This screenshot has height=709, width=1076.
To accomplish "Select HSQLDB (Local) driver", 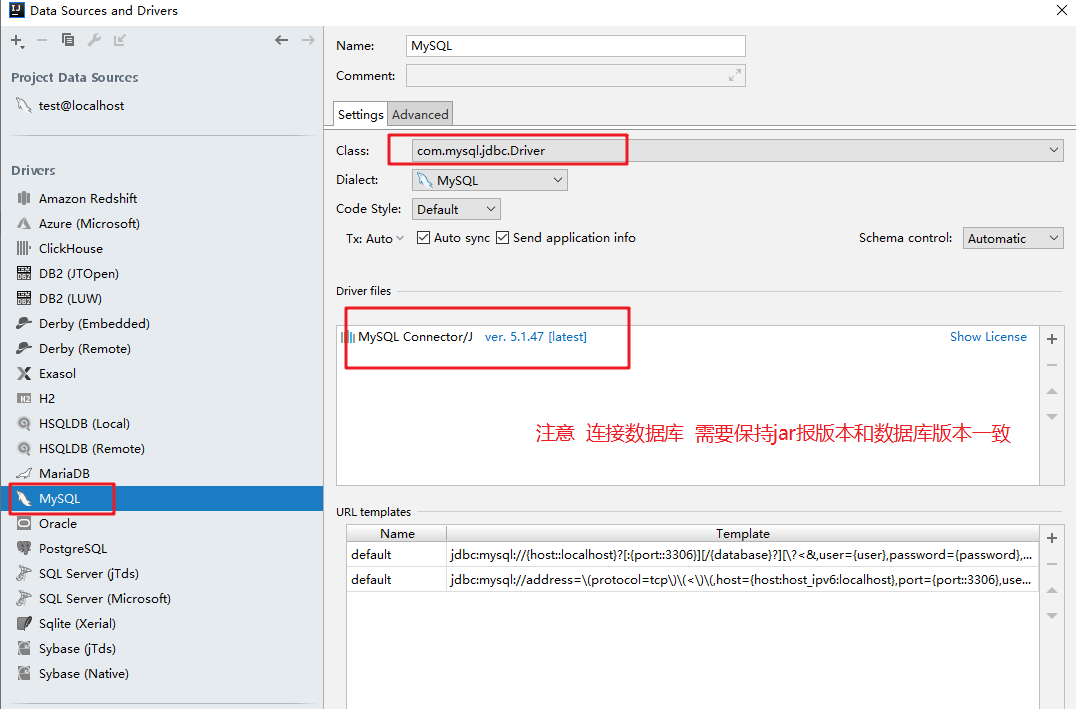I will (84, 423).
